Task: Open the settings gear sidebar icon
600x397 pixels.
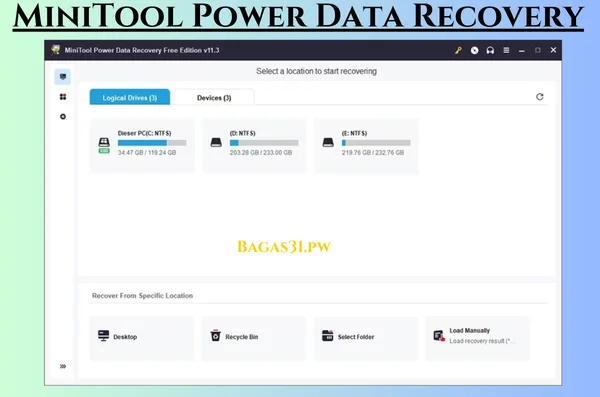Action: coord(63,116)
